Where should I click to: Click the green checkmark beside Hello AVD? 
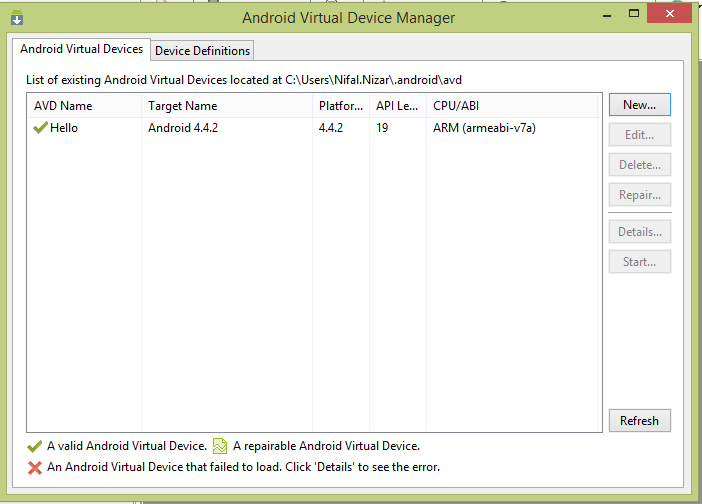40,128
